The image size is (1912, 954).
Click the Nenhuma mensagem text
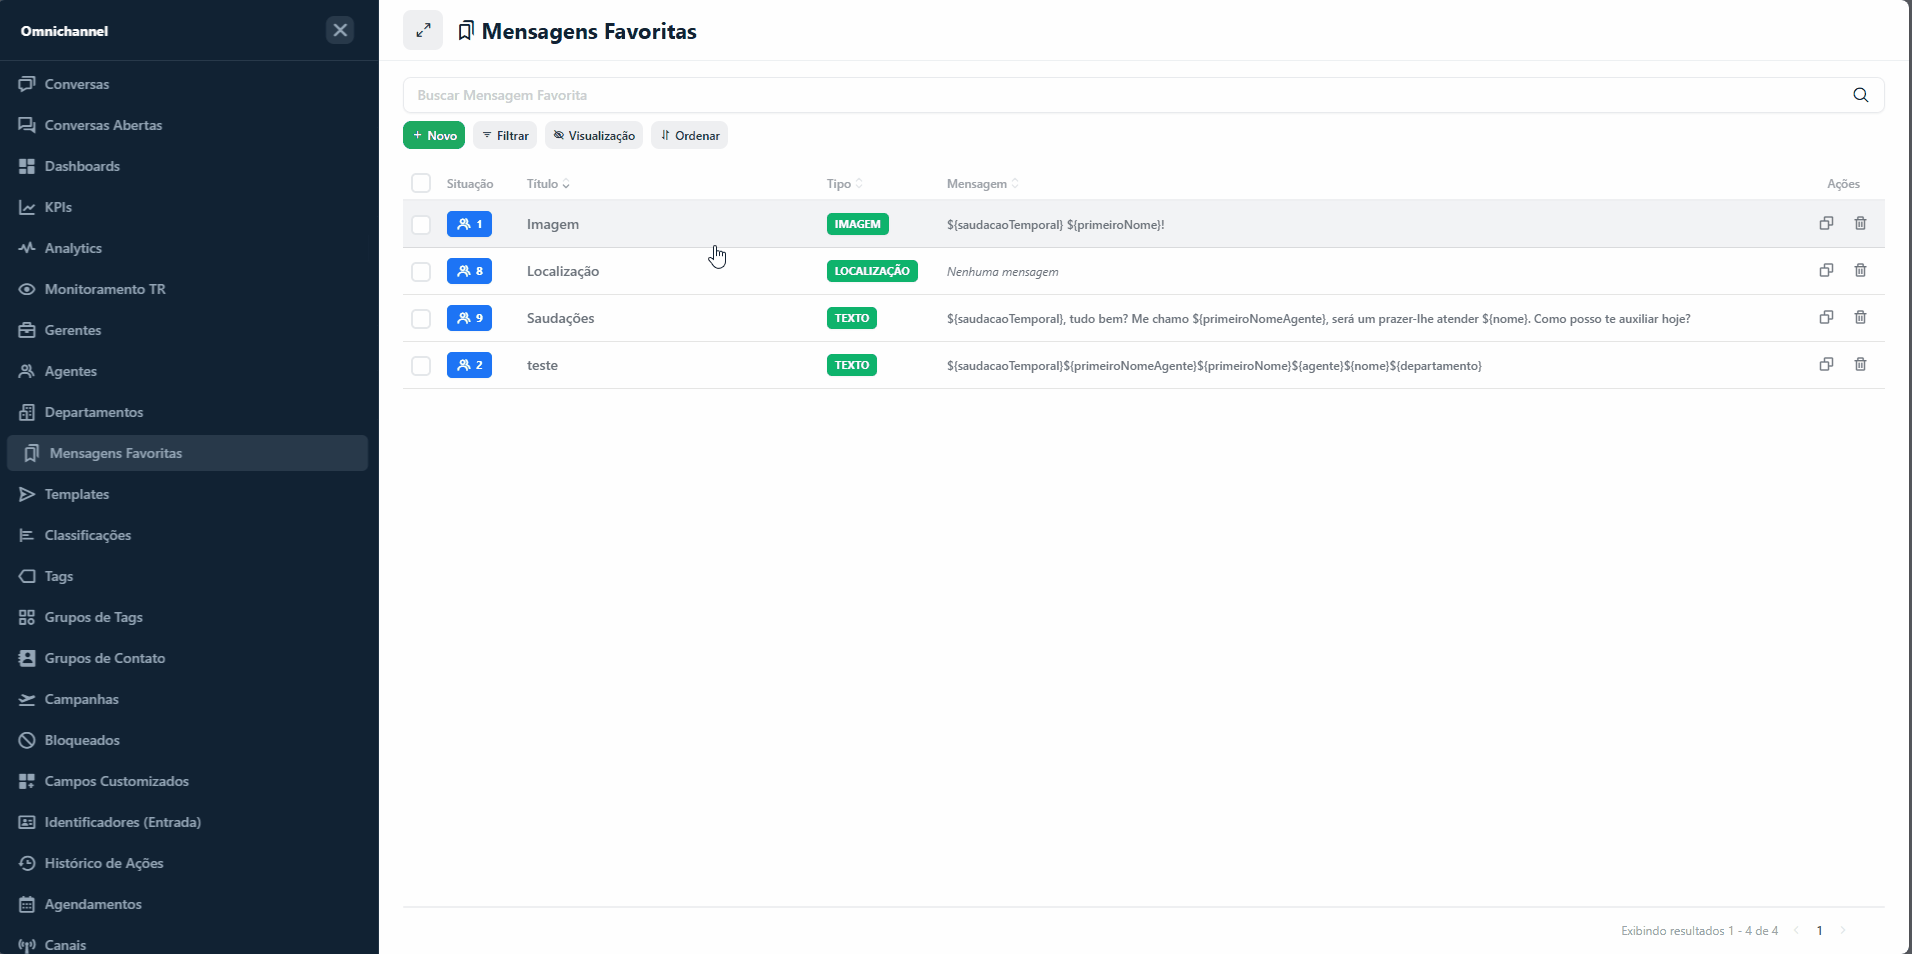[1002, 272]
